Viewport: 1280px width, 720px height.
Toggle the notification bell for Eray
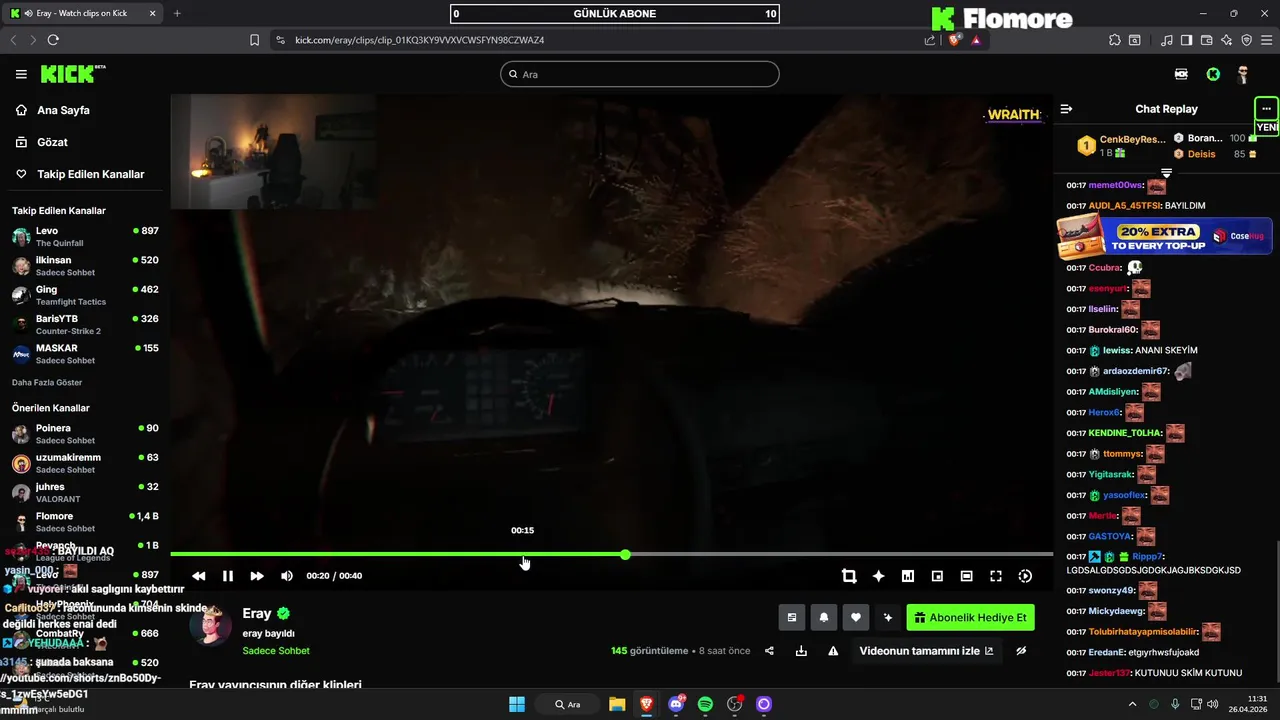point(824,618)
